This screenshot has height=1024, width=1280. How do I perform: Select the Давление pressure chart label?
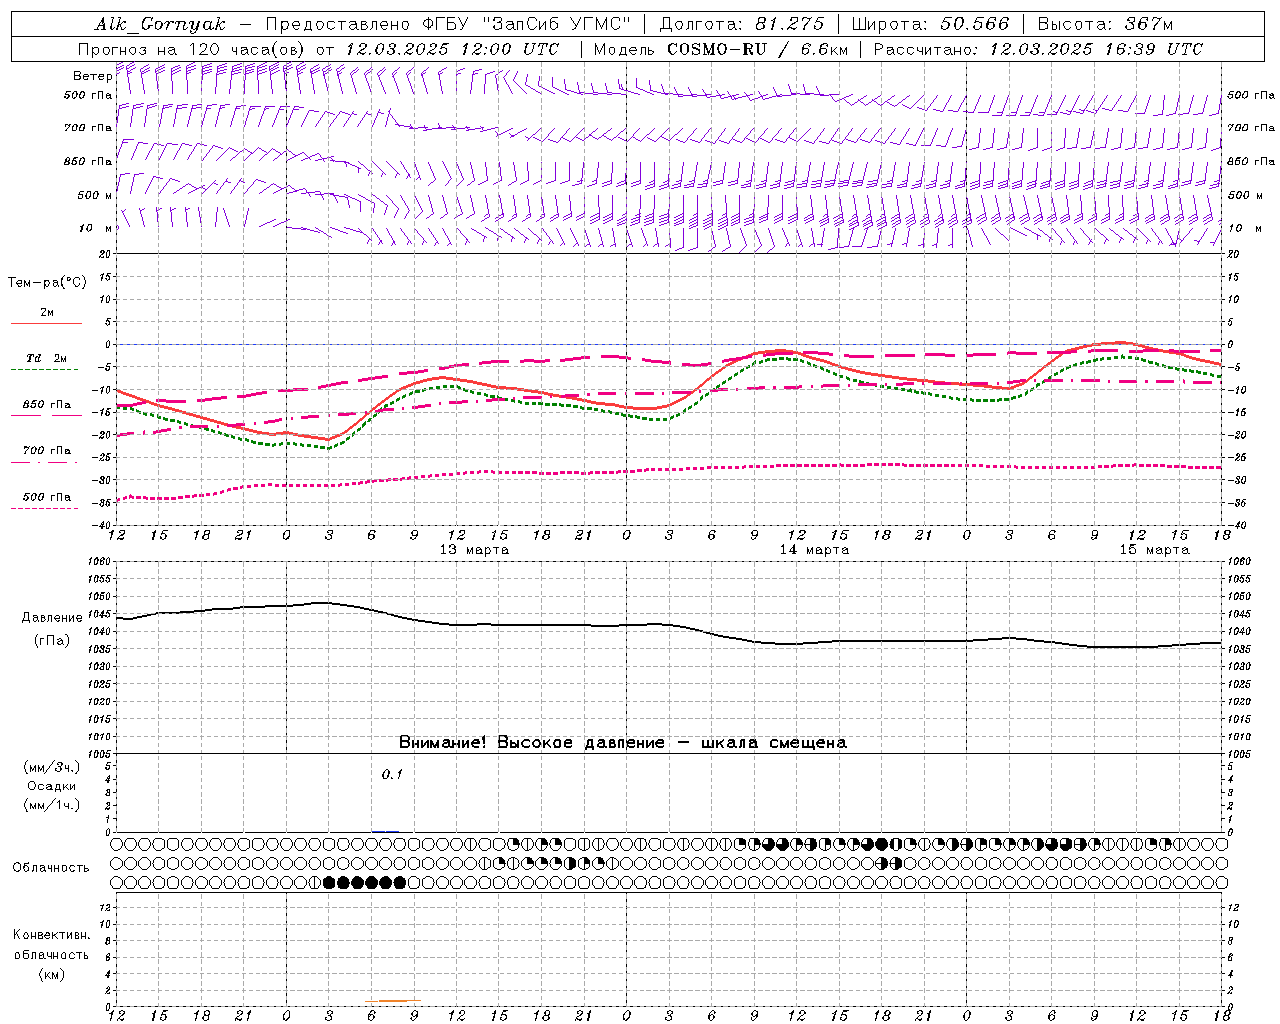pyautogui.click(x=52, y=618)
